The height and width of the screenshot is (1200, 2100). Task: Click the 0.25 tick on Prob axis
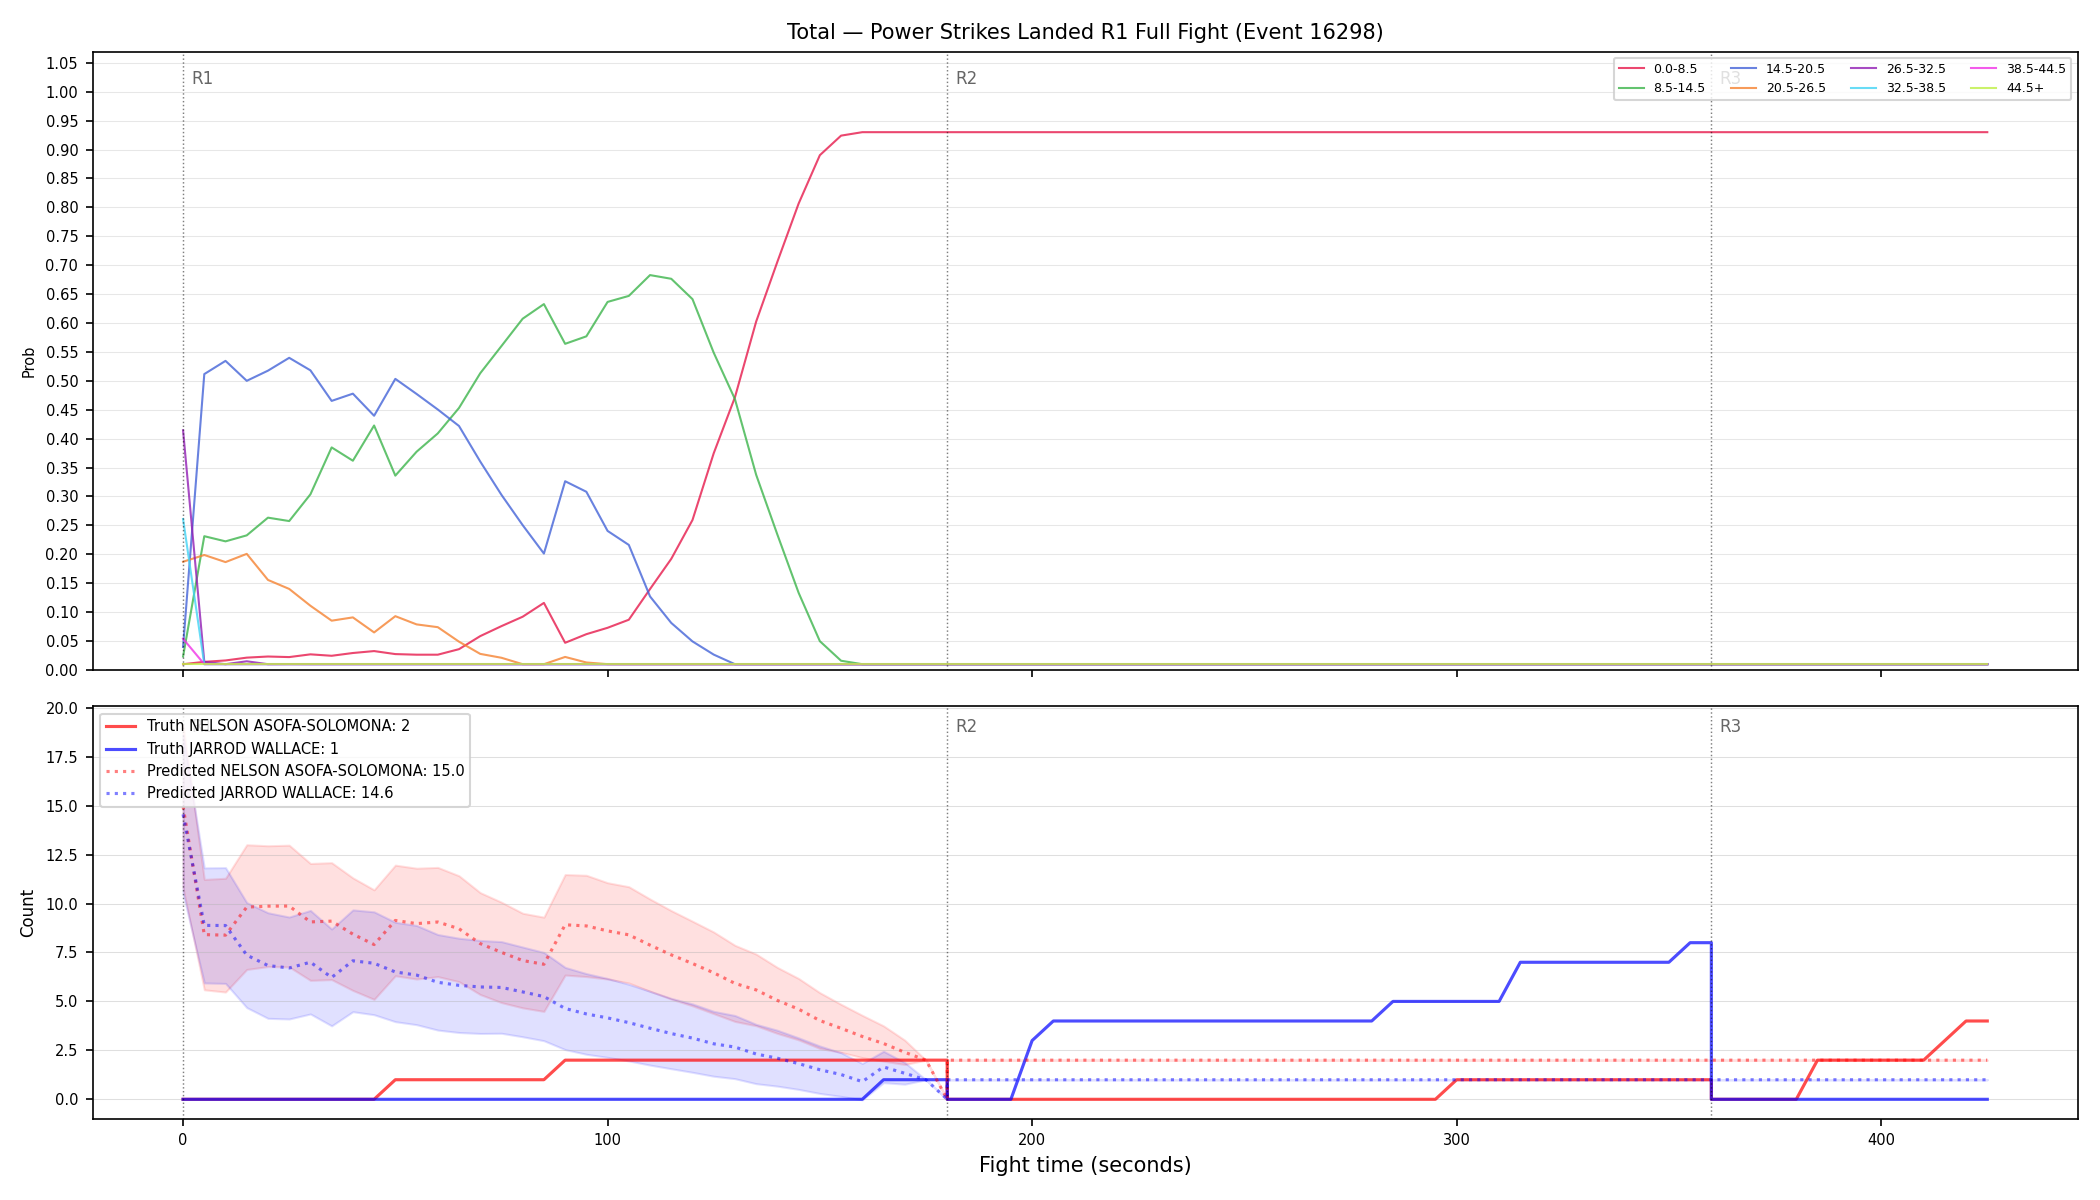[x=62, y=525]
